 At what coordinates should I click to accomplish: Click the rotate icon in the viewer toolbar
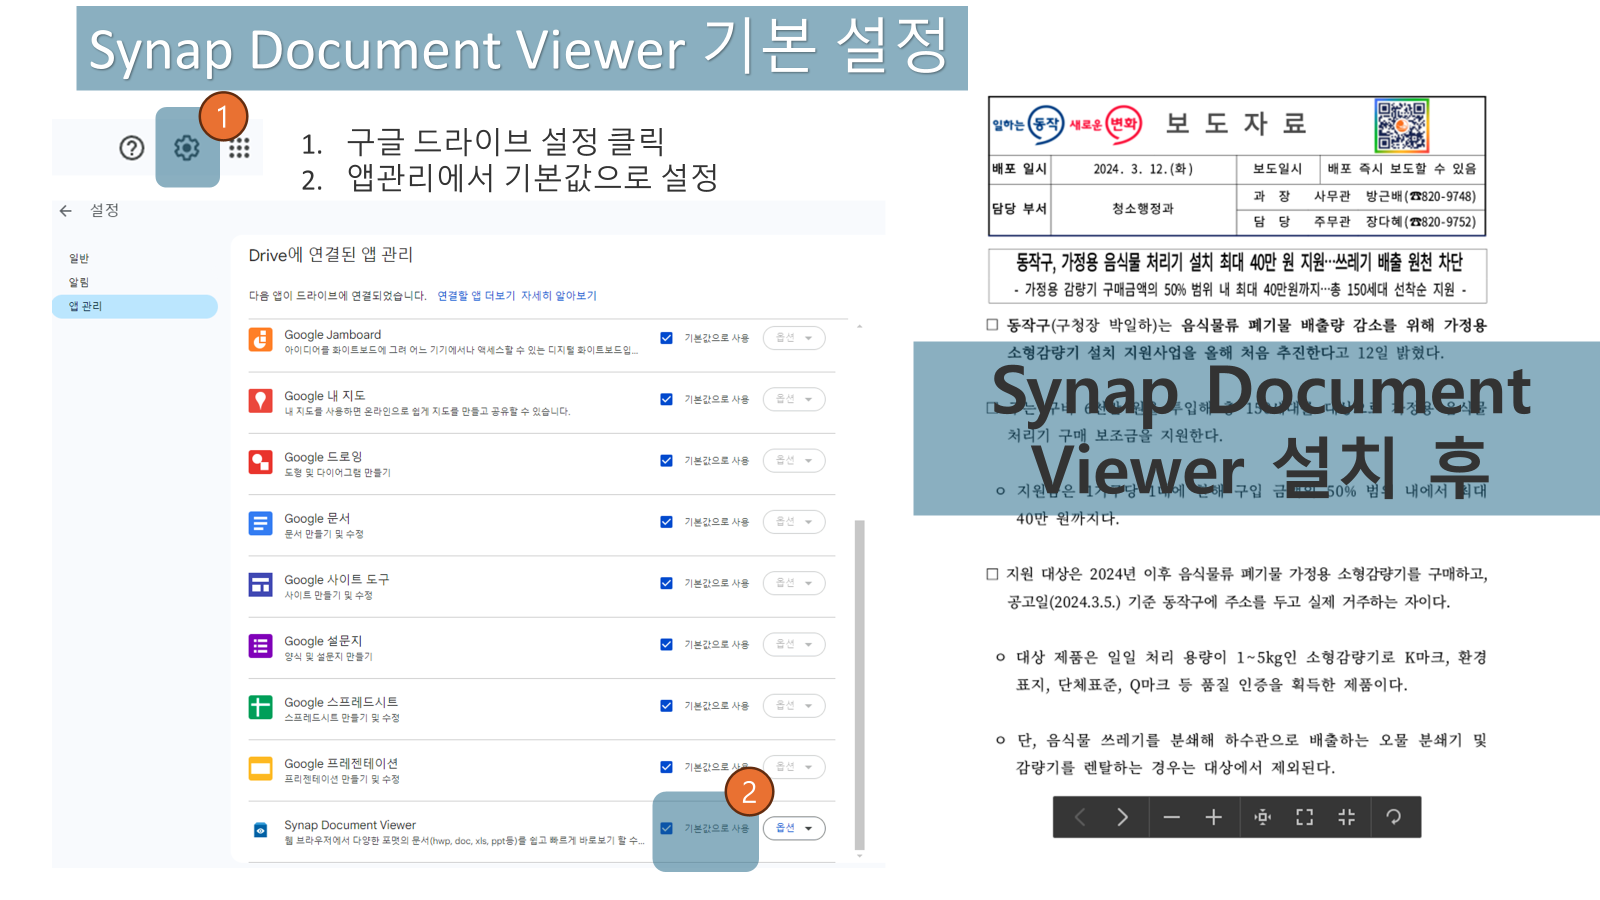(1394, 817)
